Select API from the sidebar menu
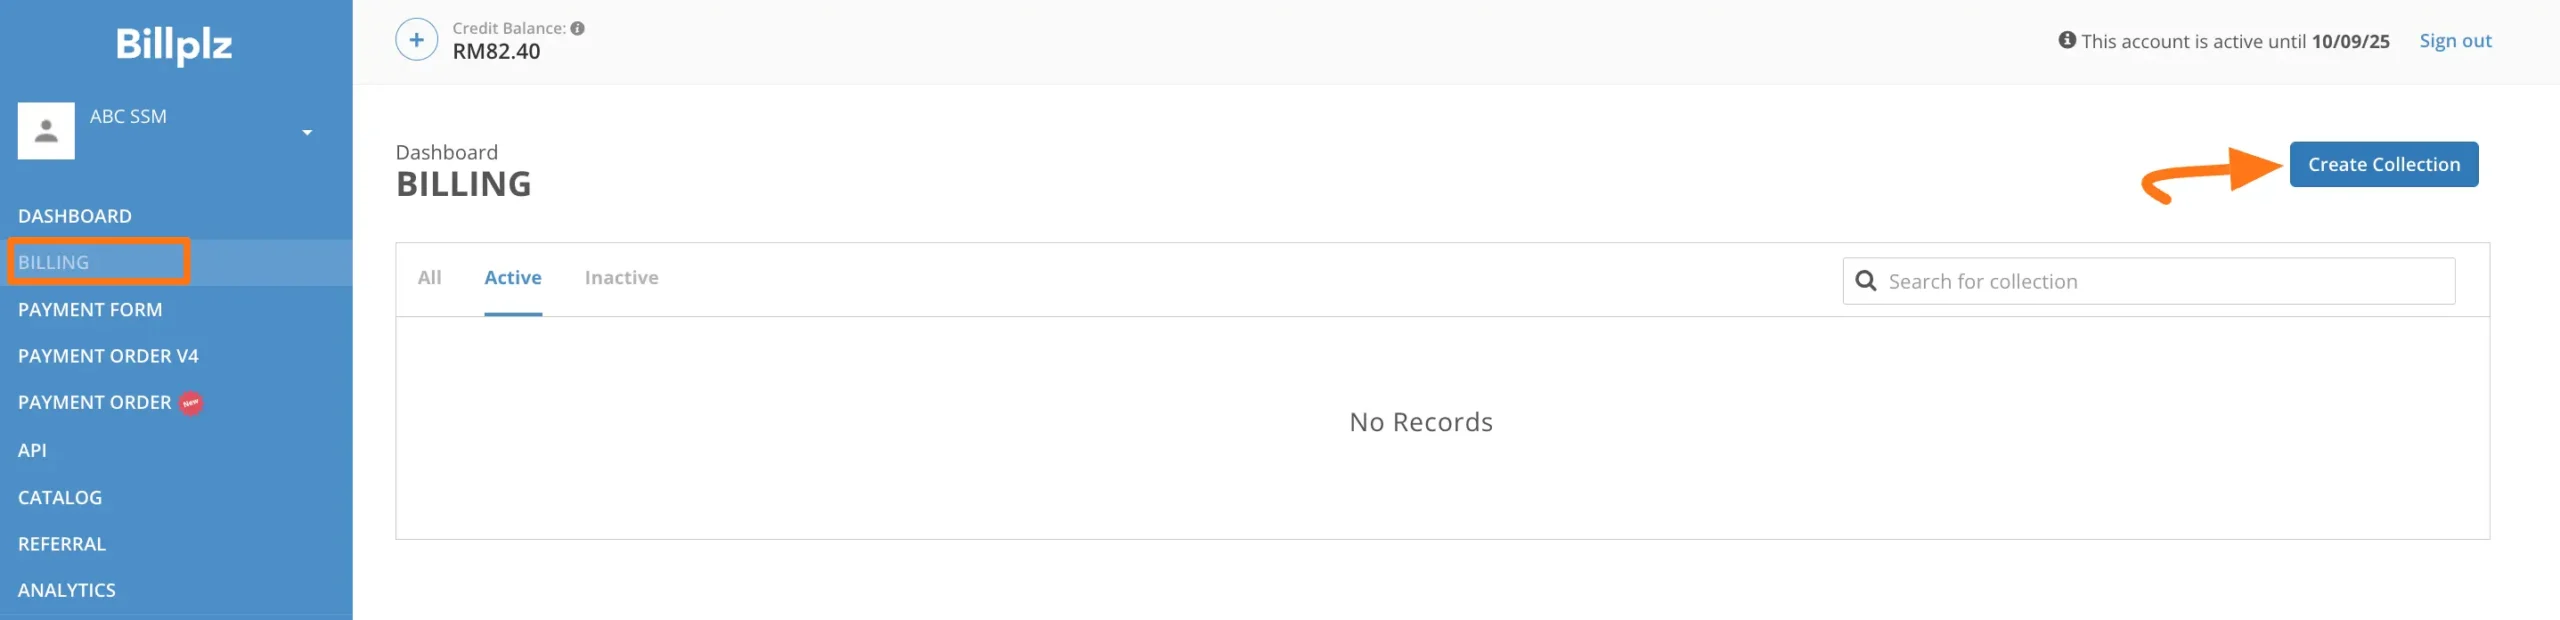Viewport: 2560px width, 620px height. 32,450
